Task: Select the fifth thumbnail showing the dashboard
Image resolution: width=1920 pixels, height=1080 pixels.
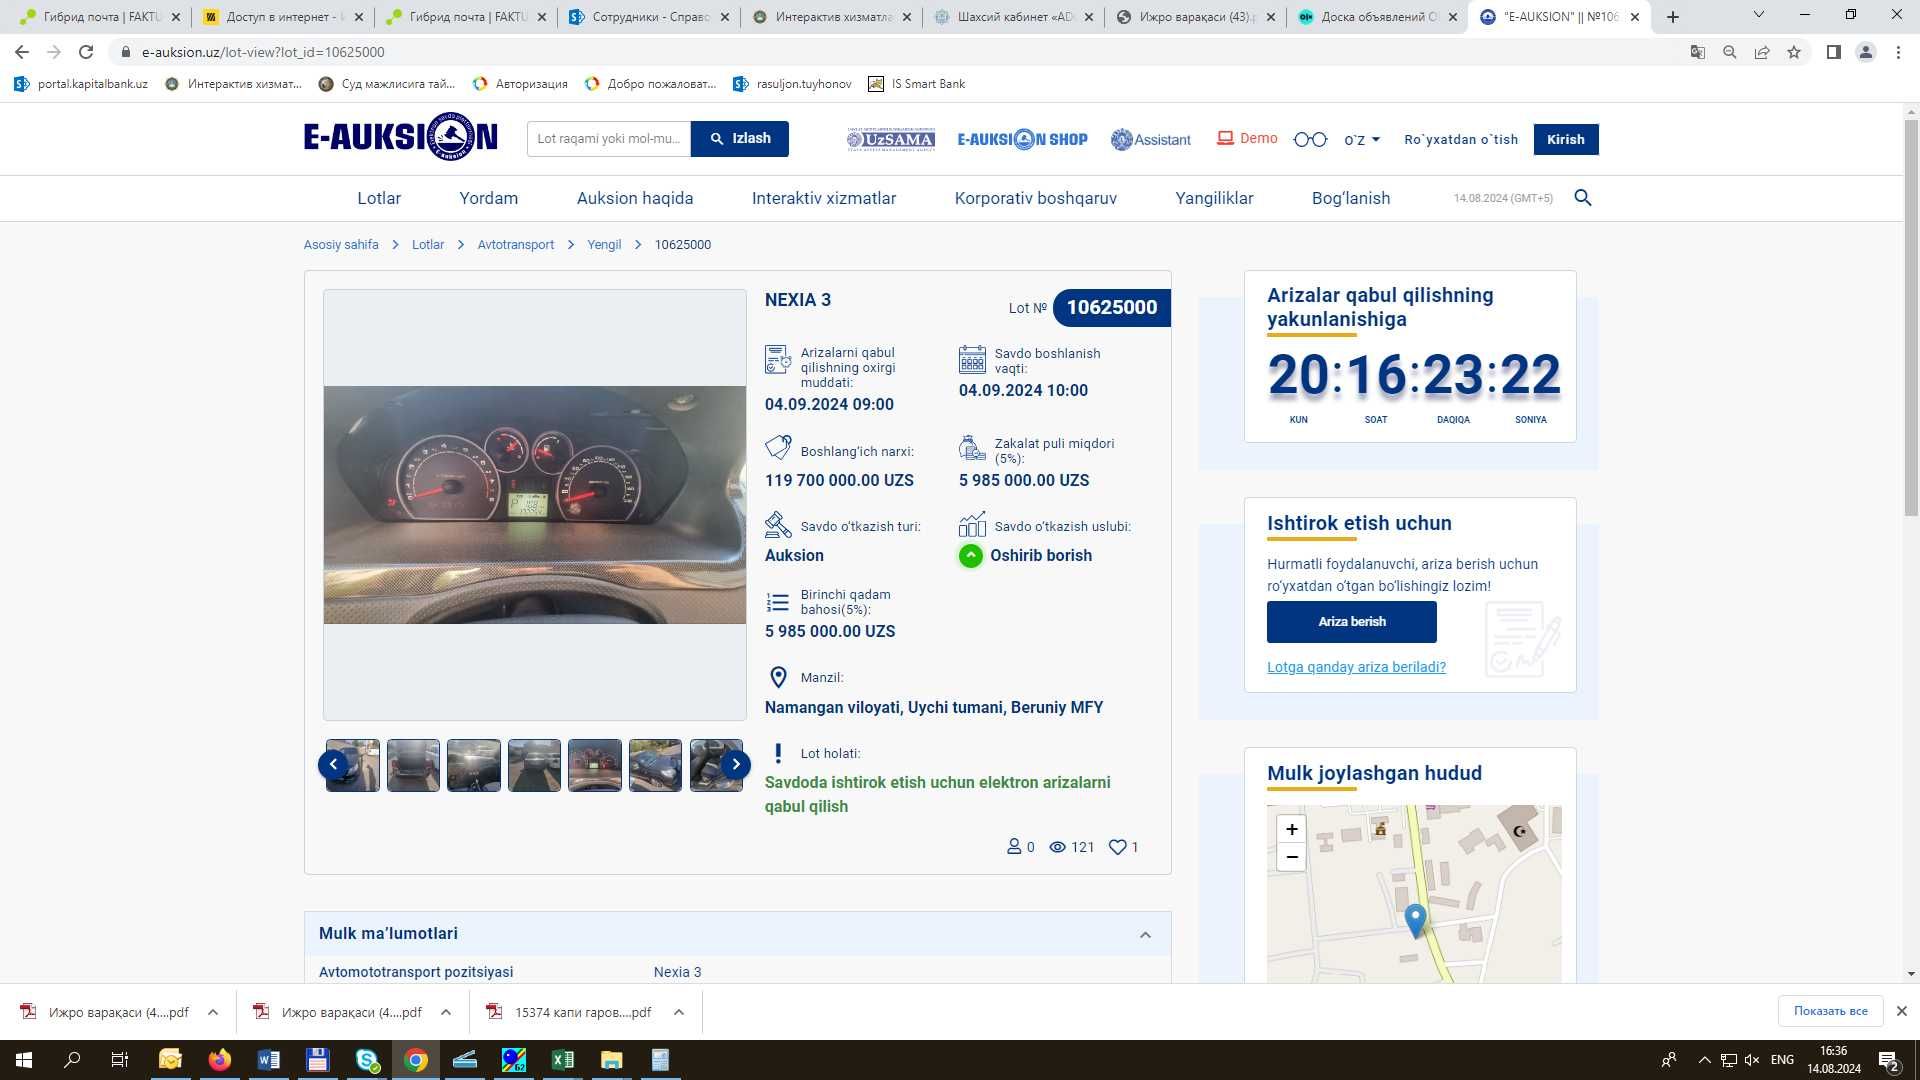Action: [x=595, y=765]
